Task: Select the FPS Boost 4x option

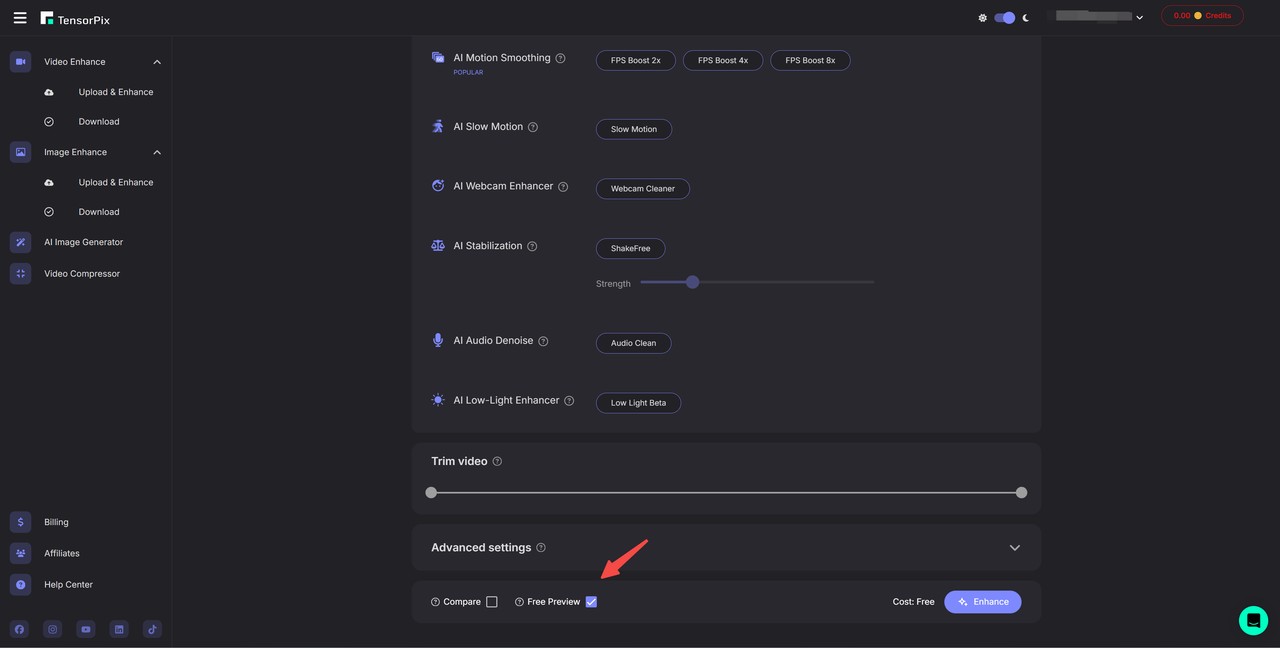Action: pos(722,61)
